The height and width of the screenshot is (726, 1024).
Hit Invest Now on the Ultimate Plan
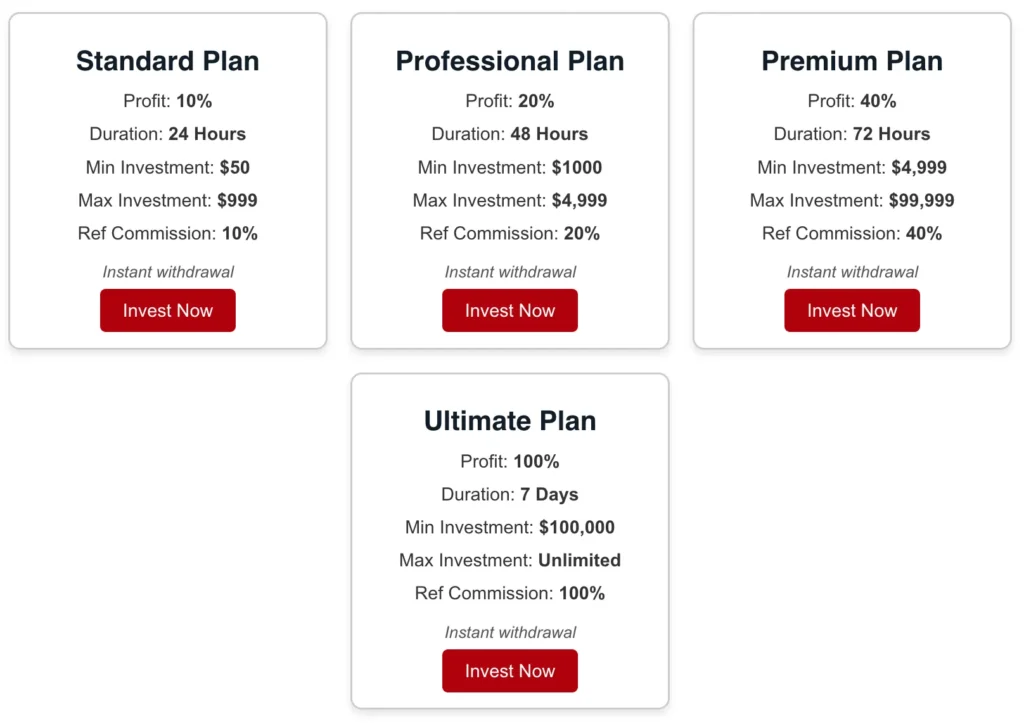510,671
